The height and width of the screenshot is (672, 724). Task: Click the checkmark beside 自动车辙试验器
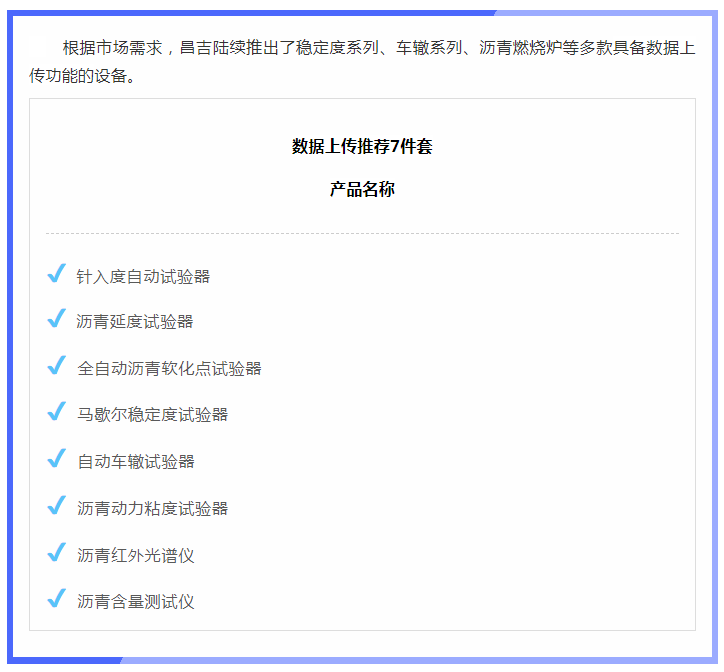56,459
